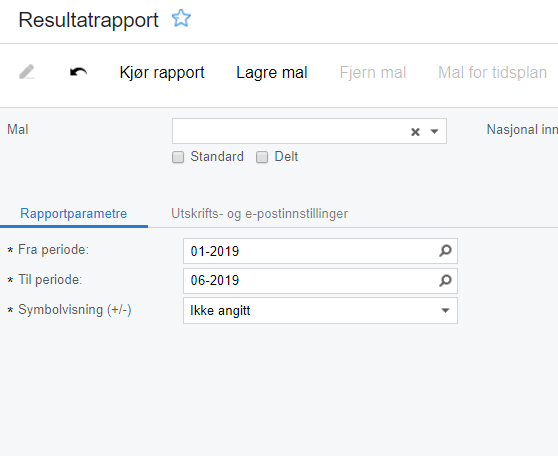Screen dimensions: 558x456
Task: Open lookup for Til periode magnifier
Action: point(445,281)
